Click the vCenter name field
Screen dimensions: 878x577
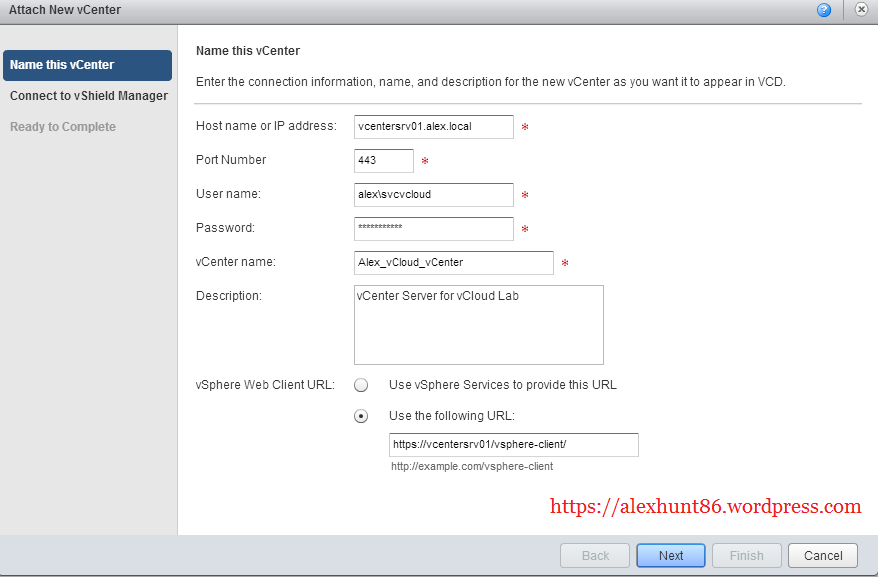[x=454, y=263]
